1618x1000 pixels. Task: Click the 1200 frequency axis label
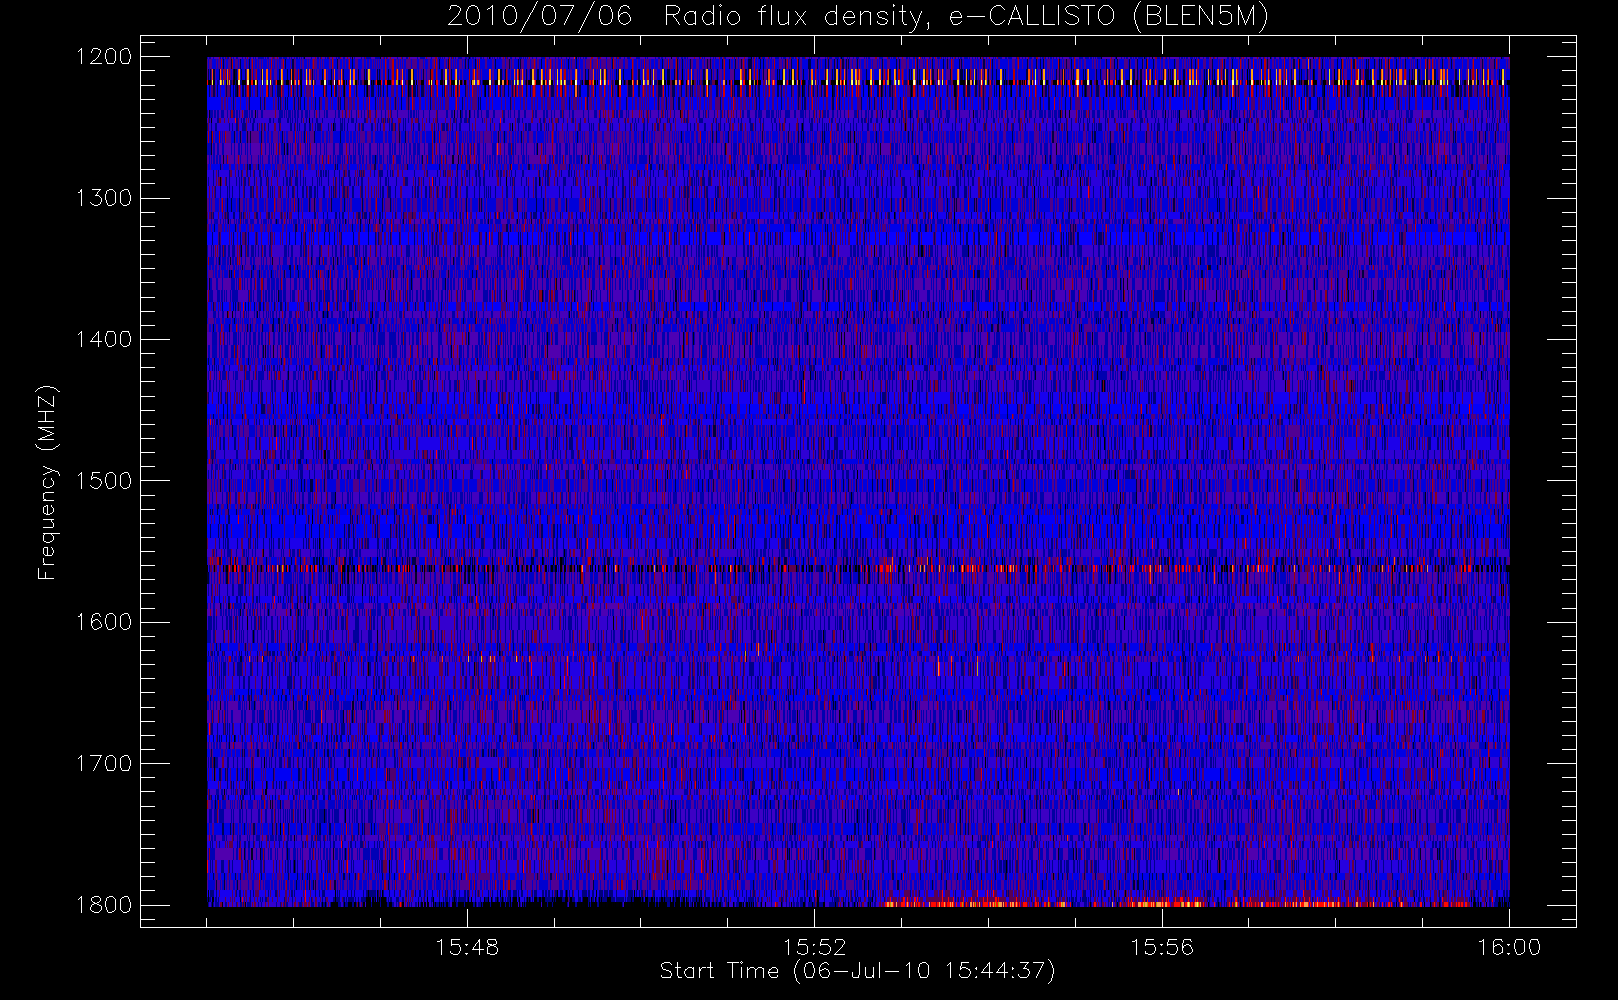tap(104, 57)
